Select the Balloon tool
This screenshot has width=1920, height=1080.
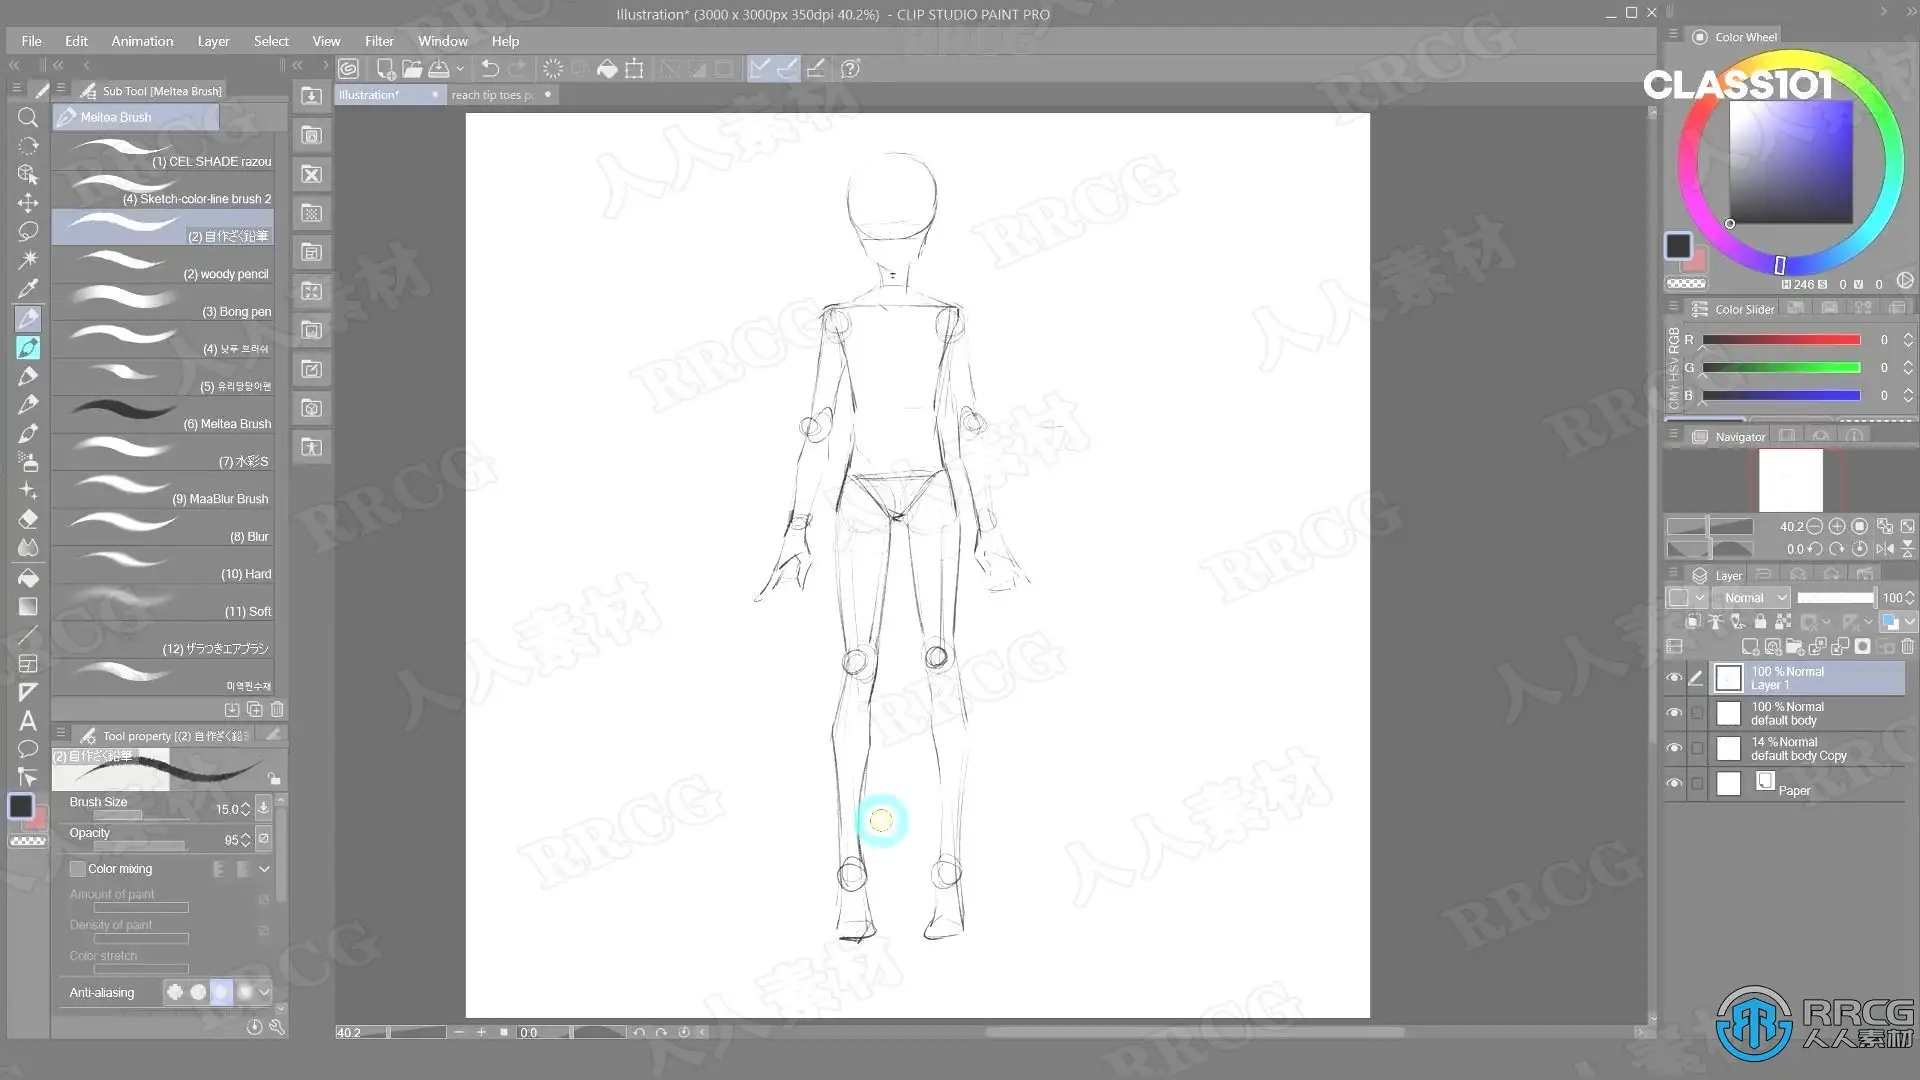(x=28, y=749)
